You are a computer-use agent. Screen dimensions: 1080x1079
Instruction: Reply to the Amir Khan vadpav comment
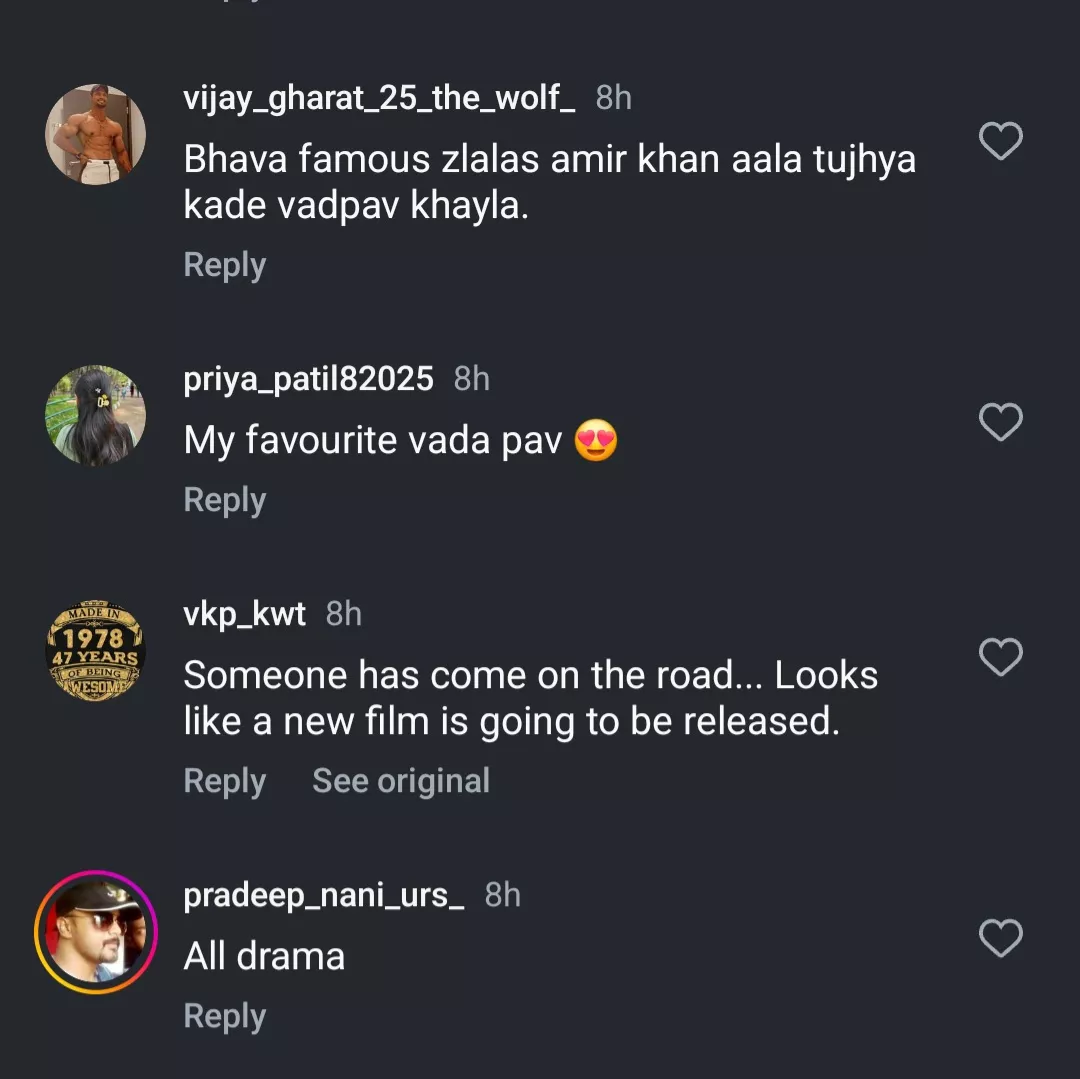[225, 265]
